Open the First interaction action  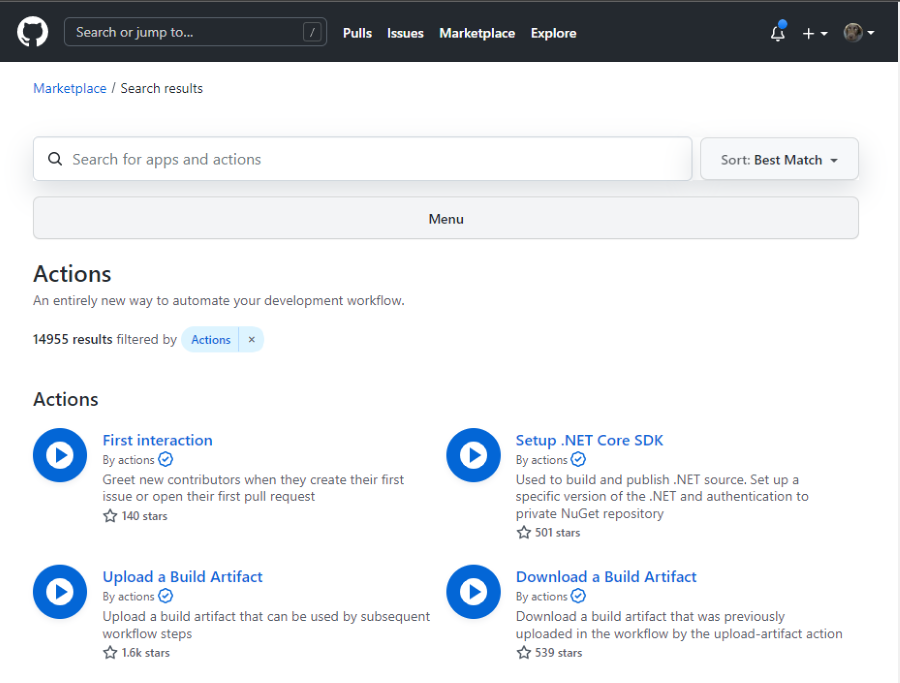157,440
